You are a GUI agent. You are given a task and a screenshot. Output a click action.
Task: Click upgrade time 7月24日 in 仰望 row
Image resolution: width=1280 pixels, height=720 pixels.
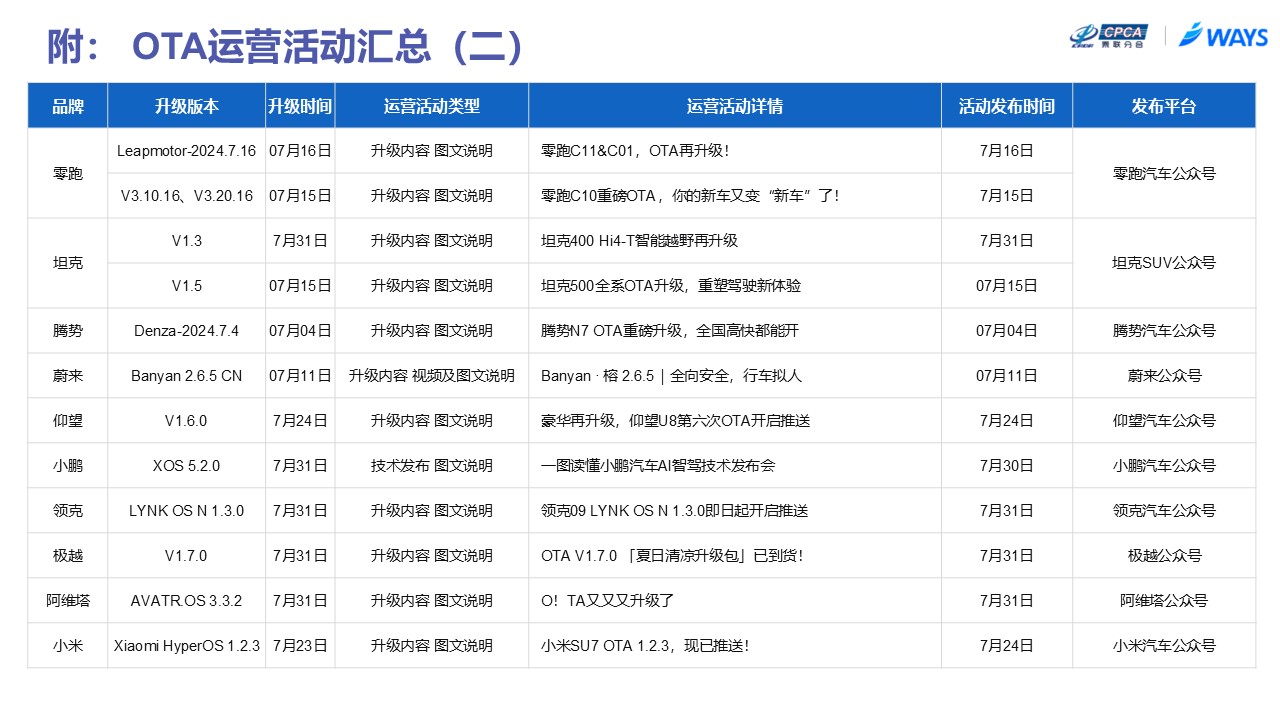coord(300,421)
